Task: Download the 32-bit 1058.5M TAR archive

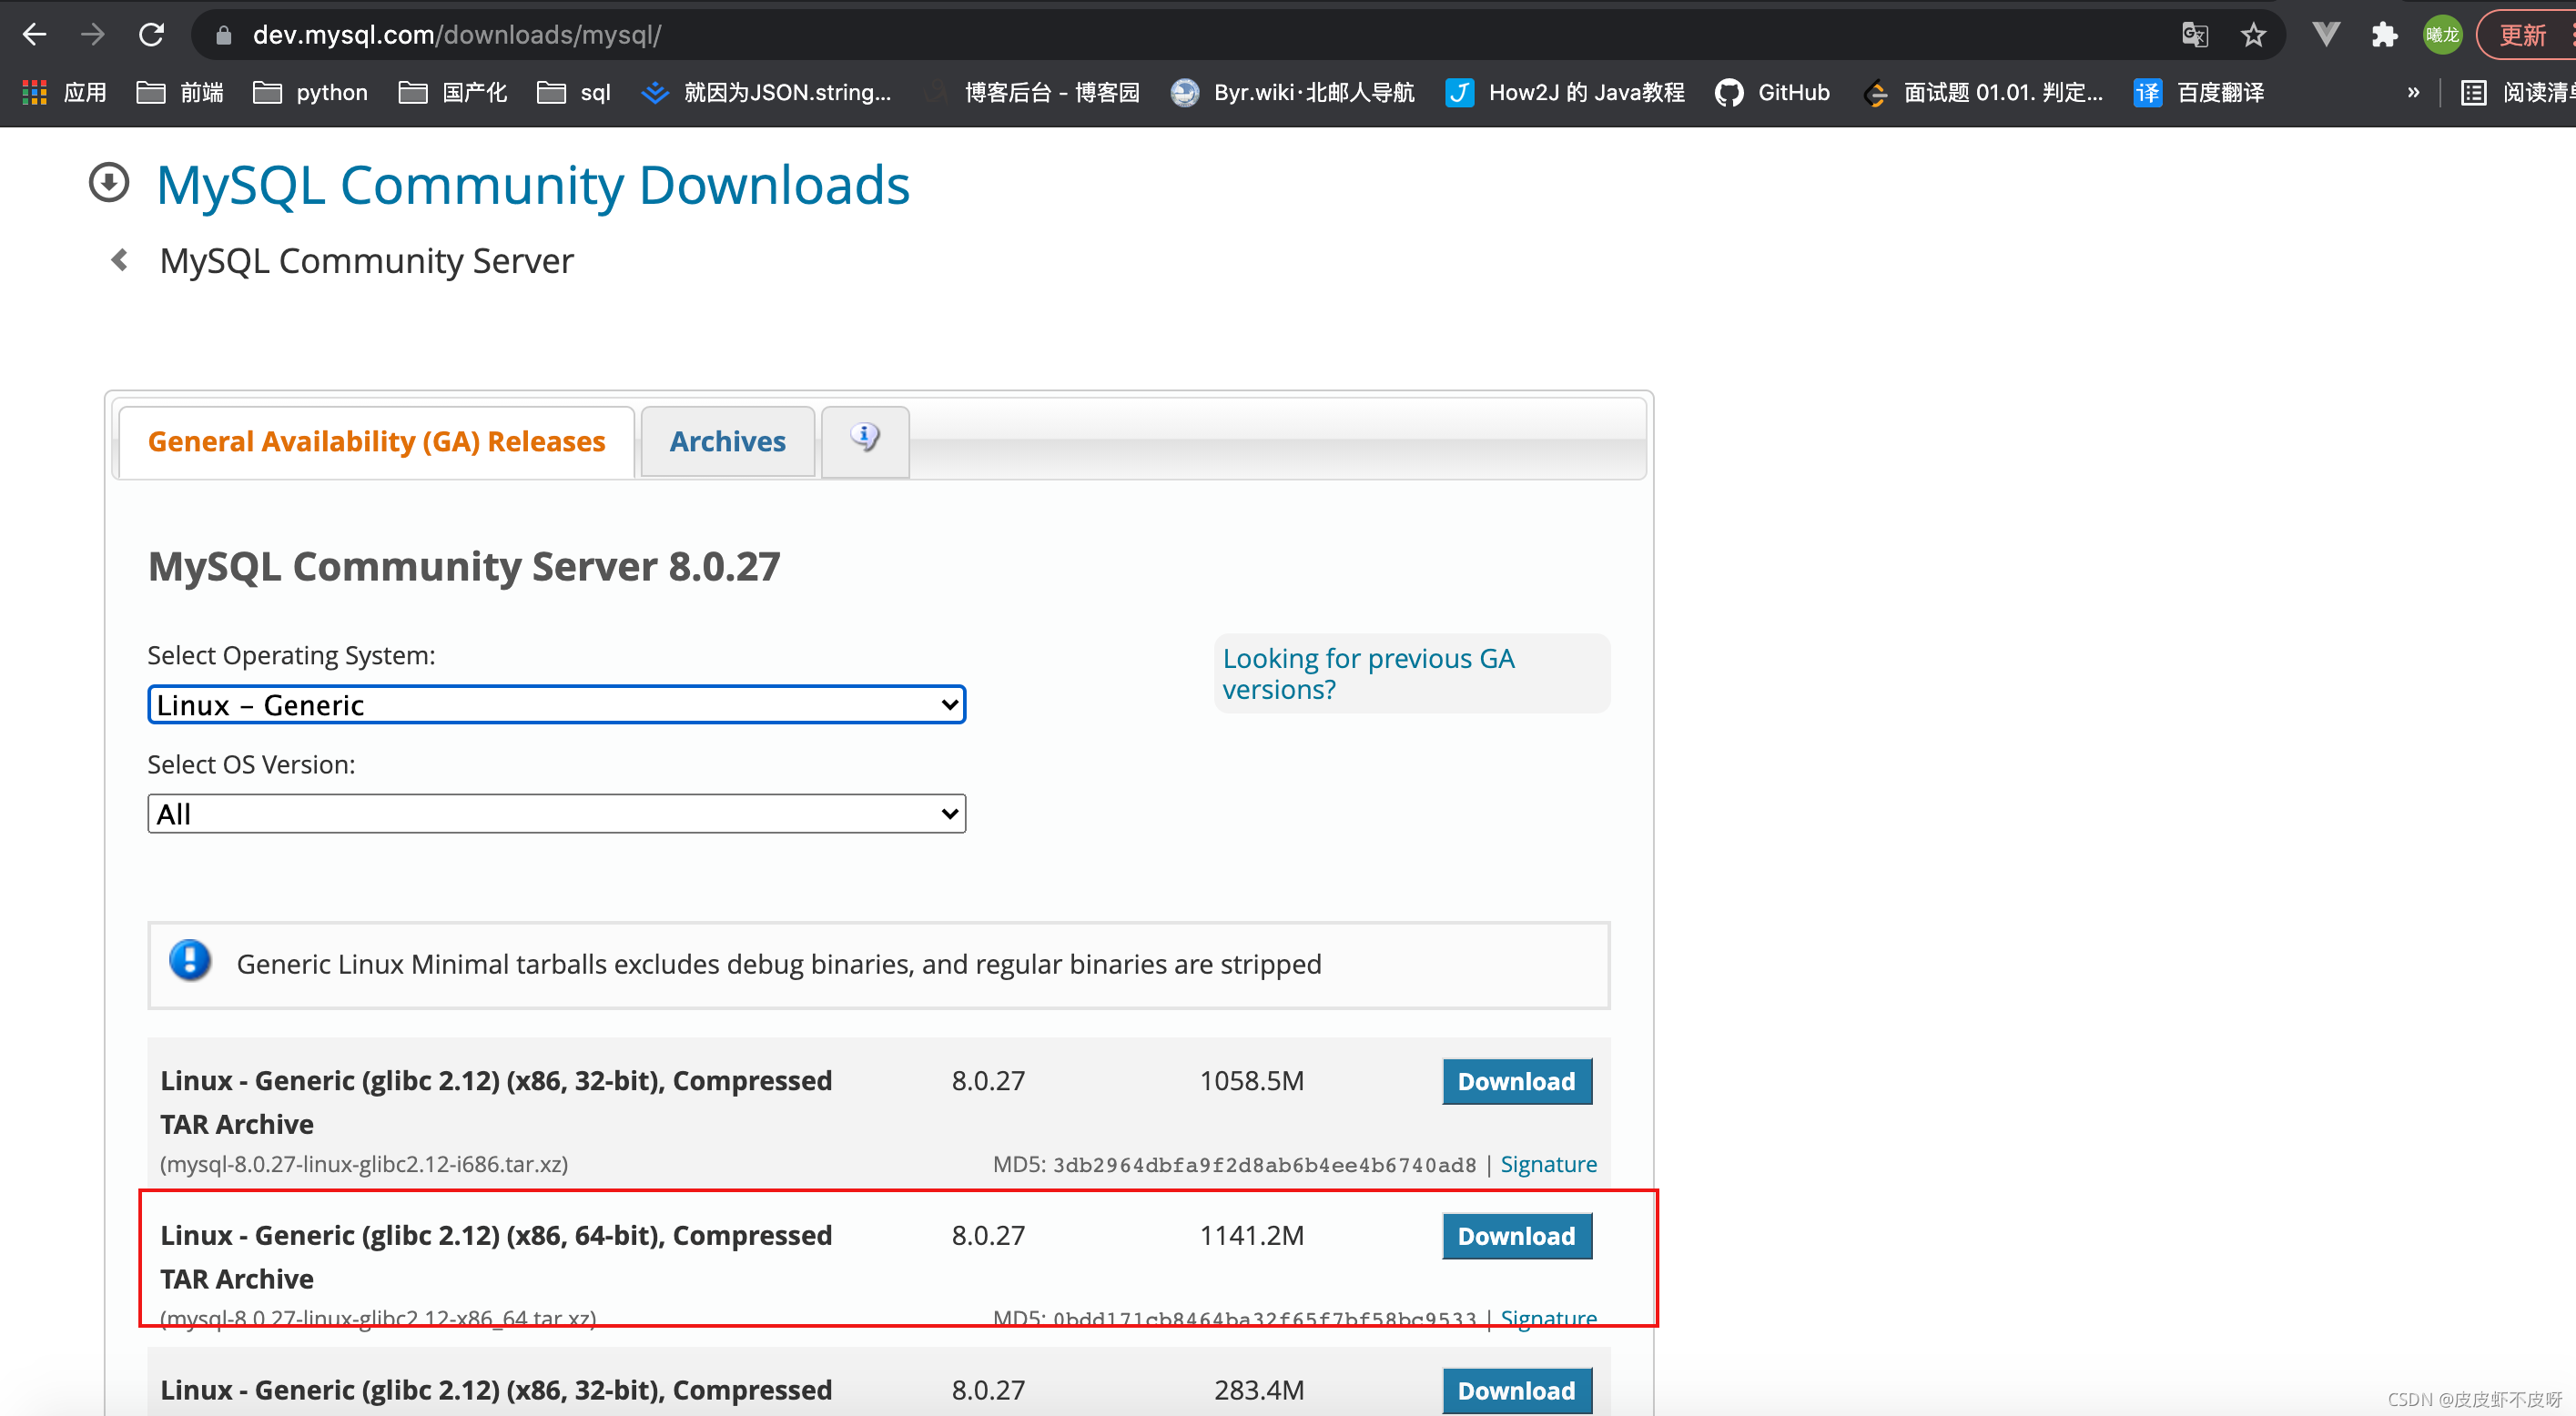Action: [x=1516, y=1081]
